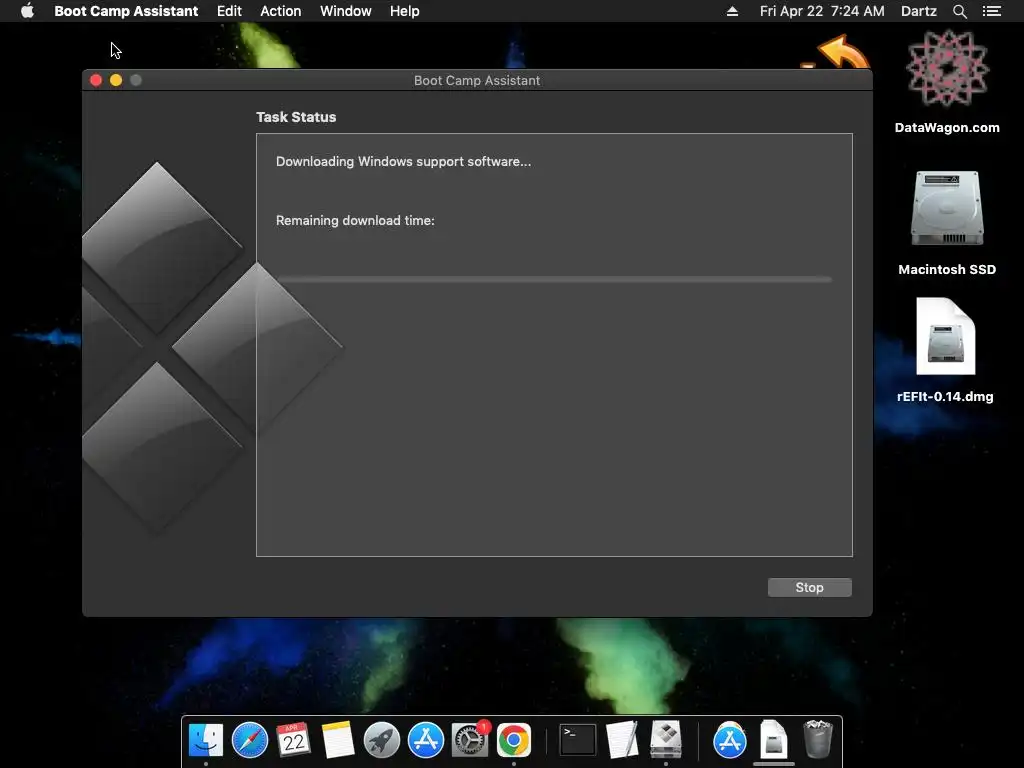The width and height of the screenshot is (1024, 768).
Task: Open App Store icon beside Launchpad
Action: [x=426, y=740]
